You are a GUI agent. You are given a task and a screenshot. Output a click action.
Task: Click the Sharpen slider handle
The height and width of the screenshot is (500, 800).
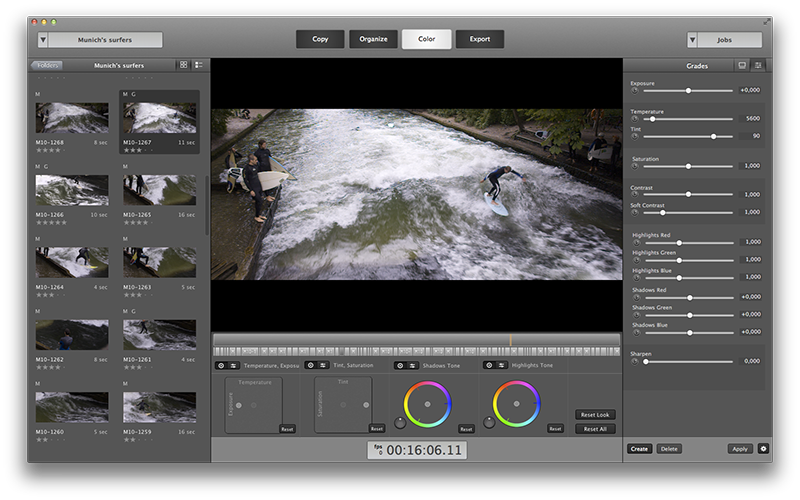645,361
